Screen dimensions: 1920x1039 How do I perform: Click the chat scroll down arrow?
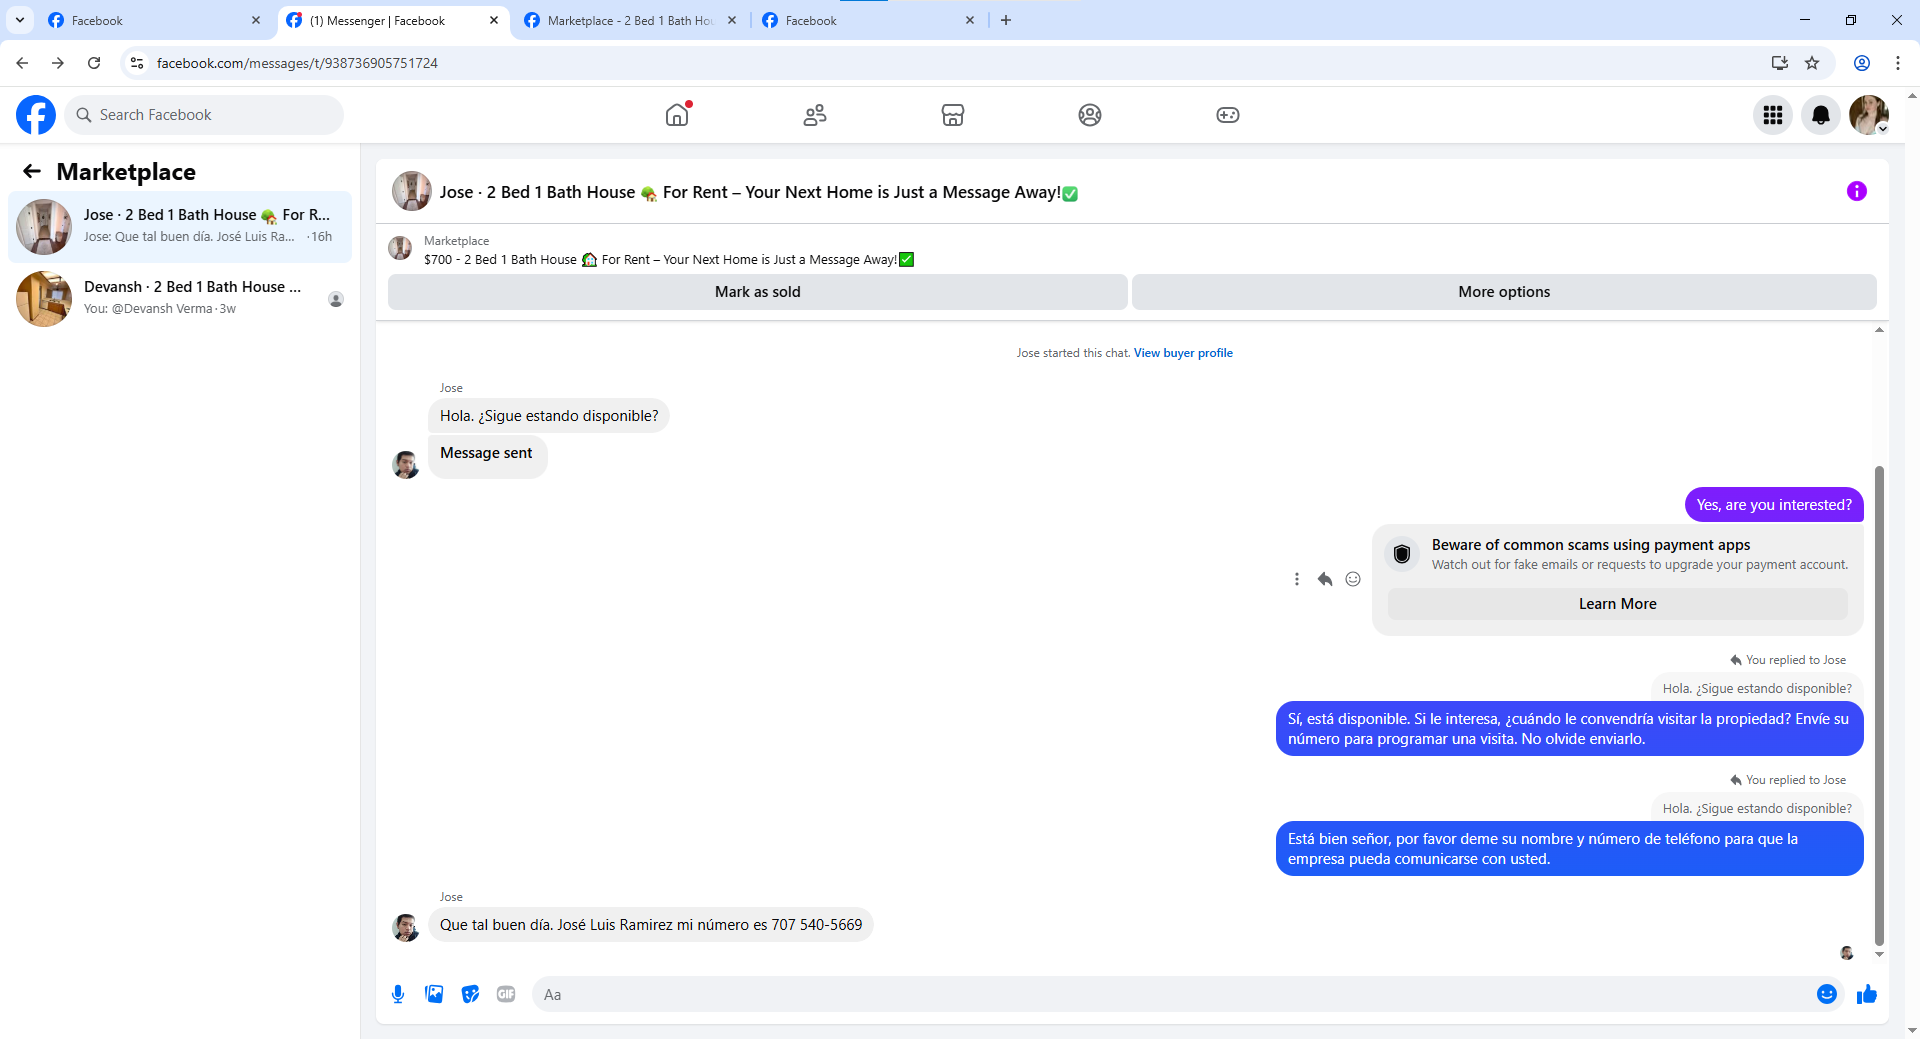pos(1879,955)
